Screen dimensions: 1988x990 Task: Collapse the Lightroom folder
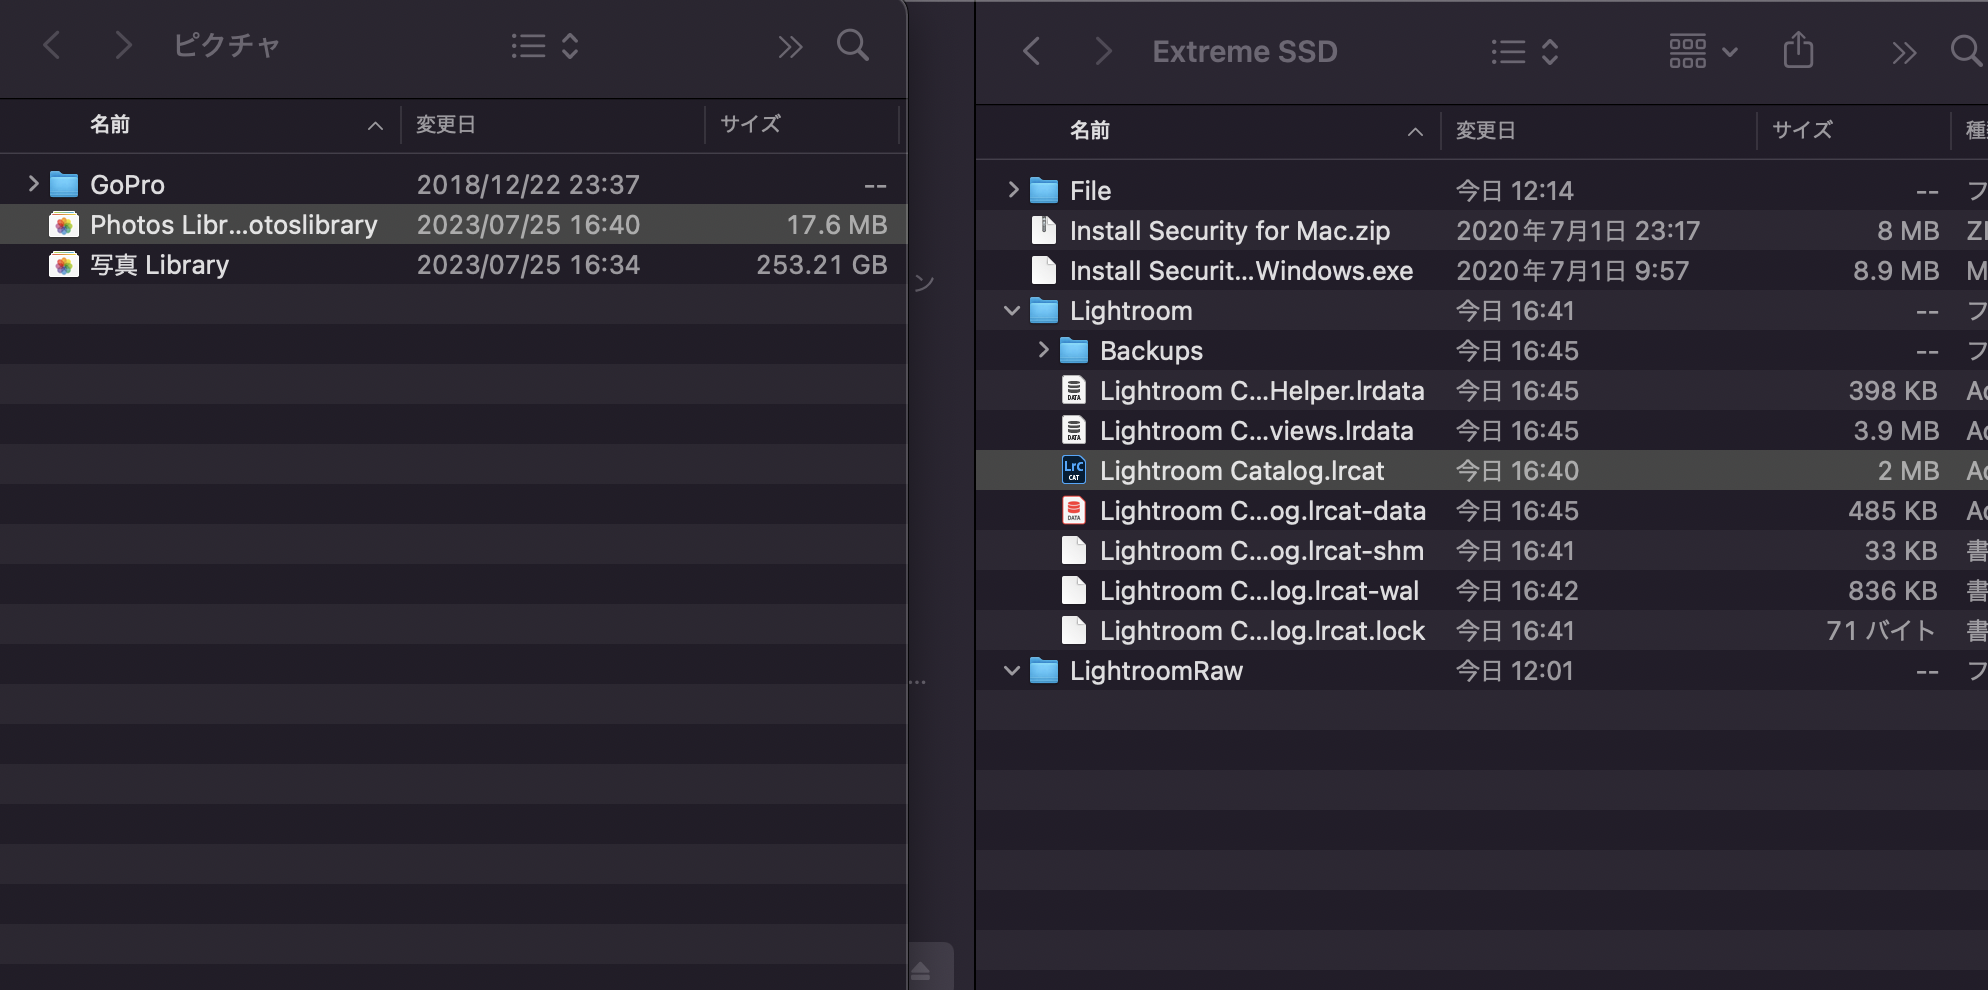coord(1012,311)
